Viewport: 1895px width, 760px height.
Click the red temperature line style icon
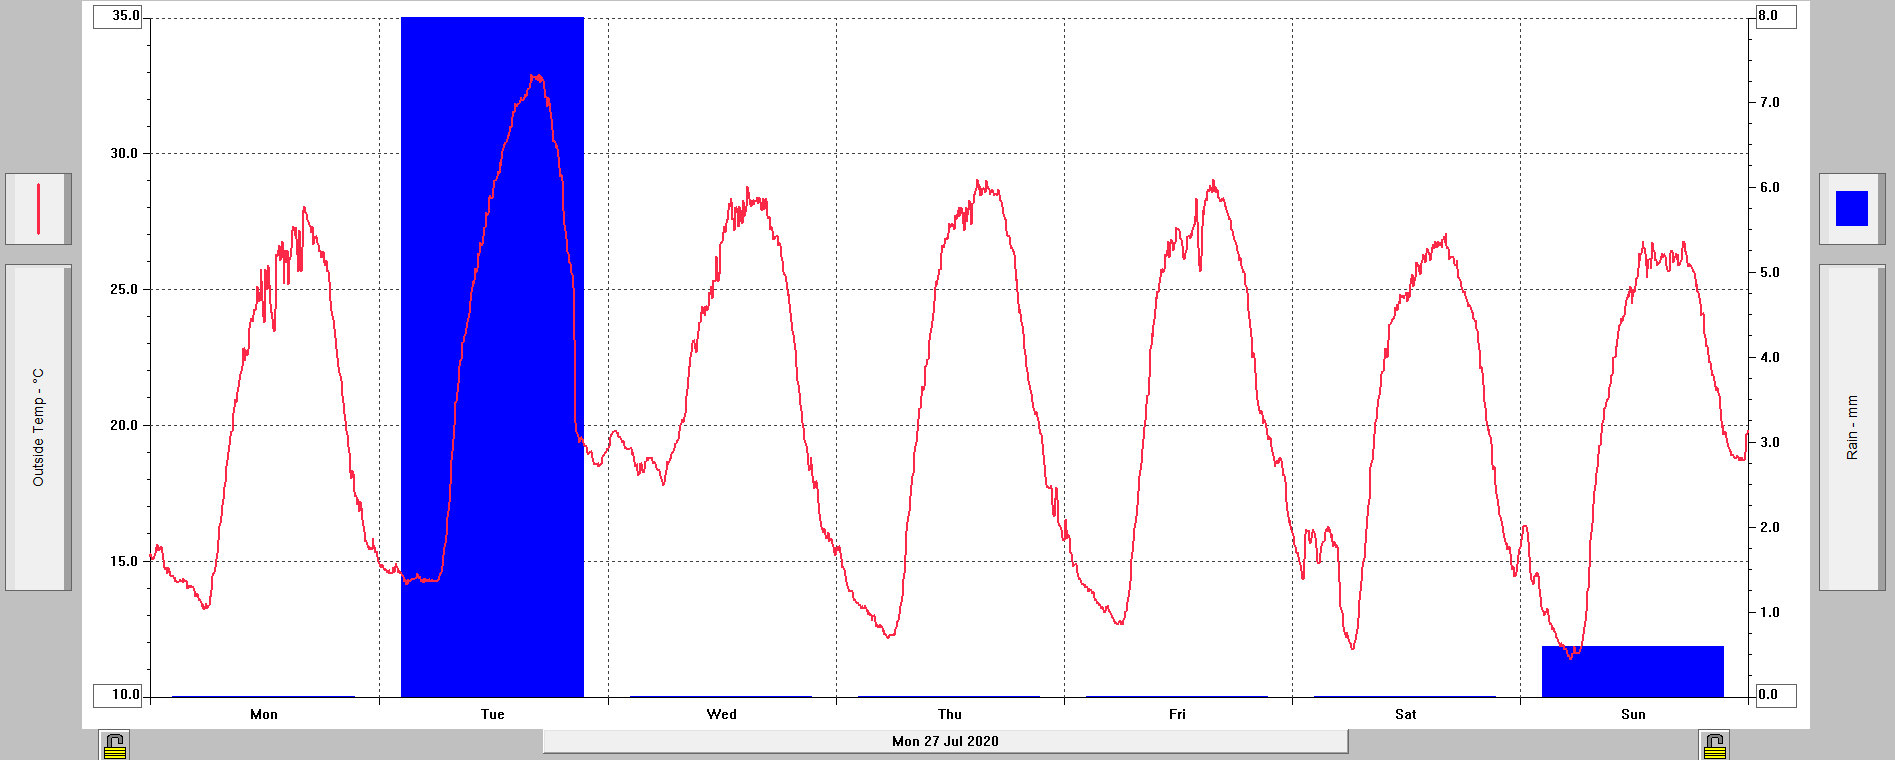38,208
